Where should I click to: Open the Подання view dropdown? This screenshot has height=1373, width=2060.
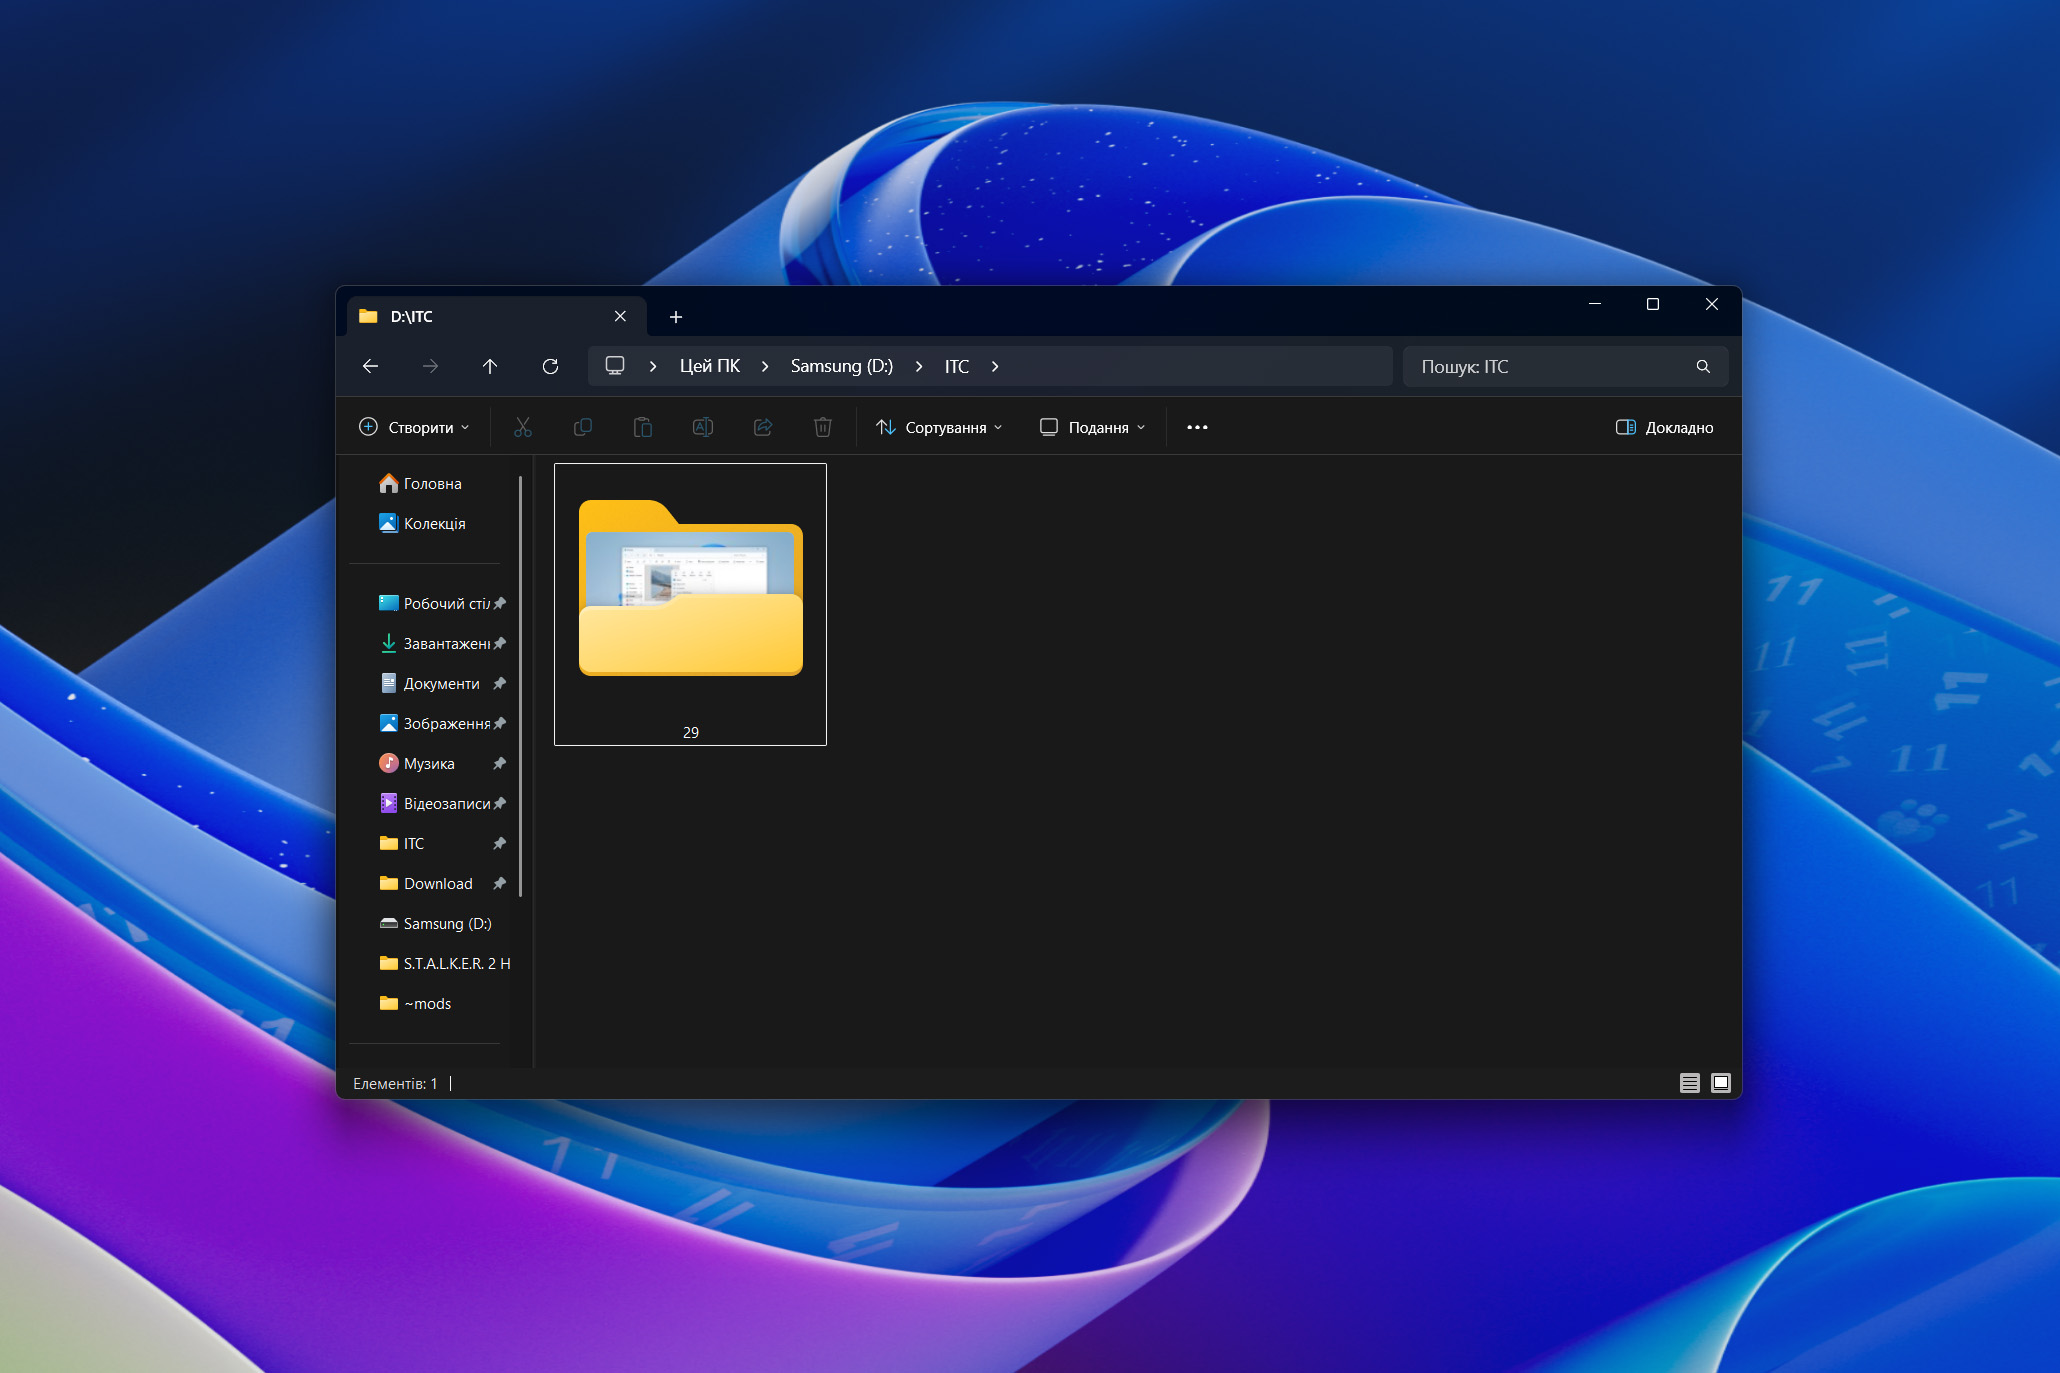point(1092,427)
